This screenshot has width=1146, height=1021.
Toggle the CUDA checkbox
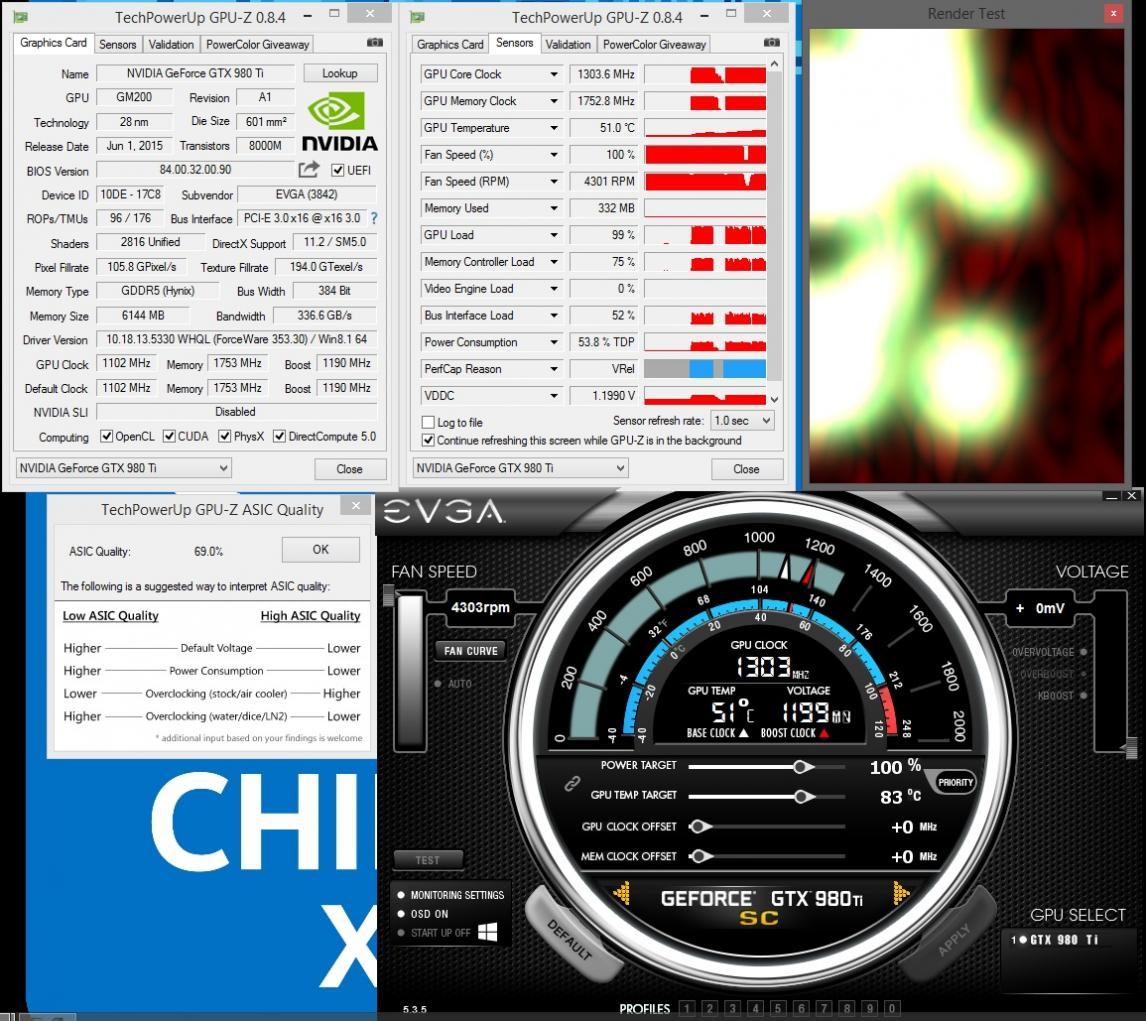[169, 436]
